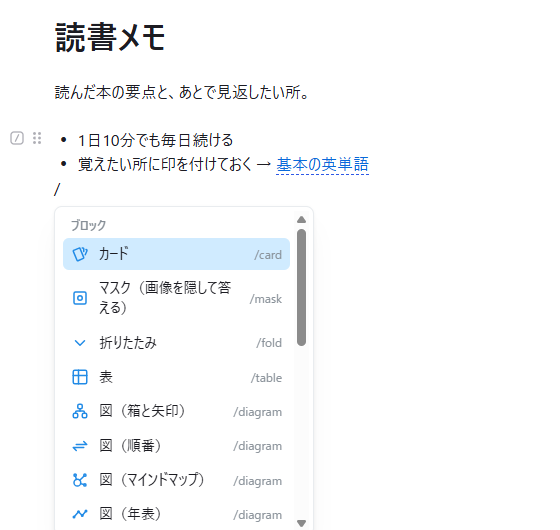Image resolution: width=560 pixels, height=530 pixels.
Task: Click the scroll down arrow of the menu
Action: tap(301, 523)
